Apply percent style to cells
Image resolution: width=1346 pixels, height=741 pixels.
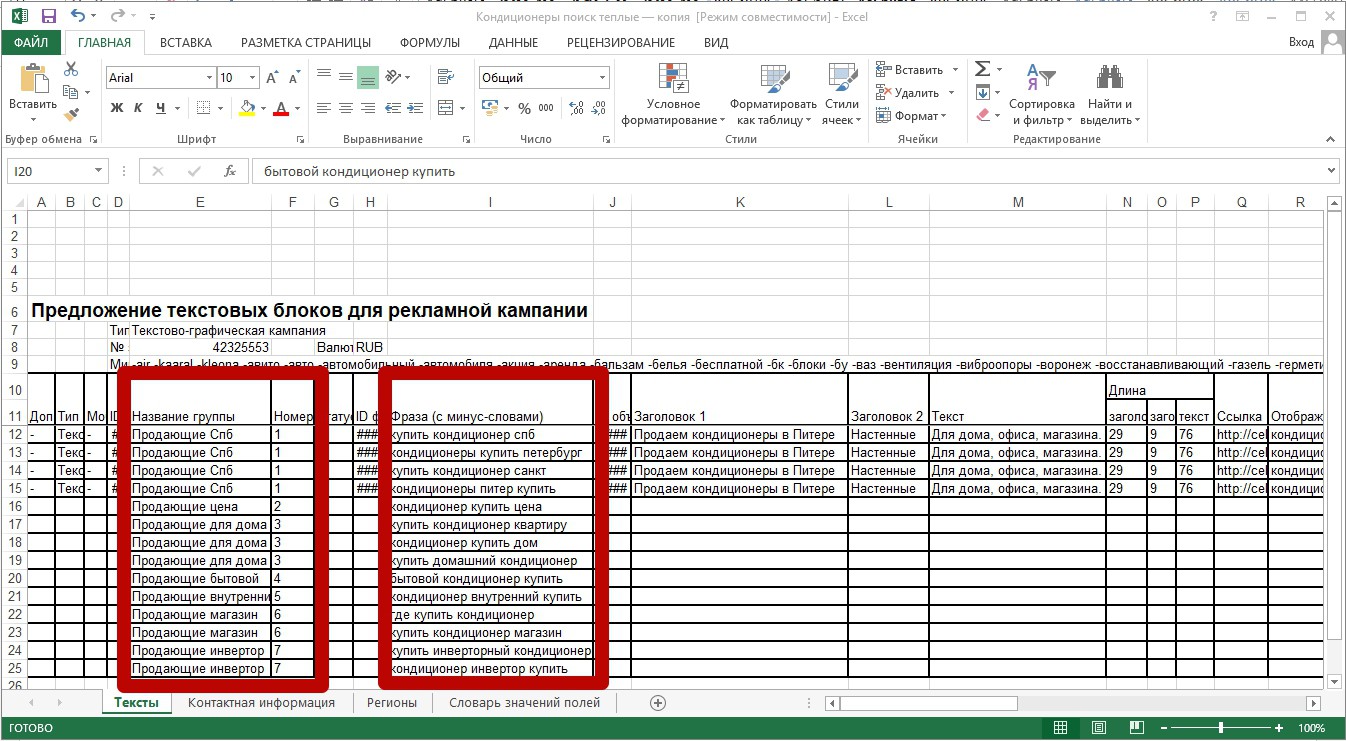coord(523,108)
